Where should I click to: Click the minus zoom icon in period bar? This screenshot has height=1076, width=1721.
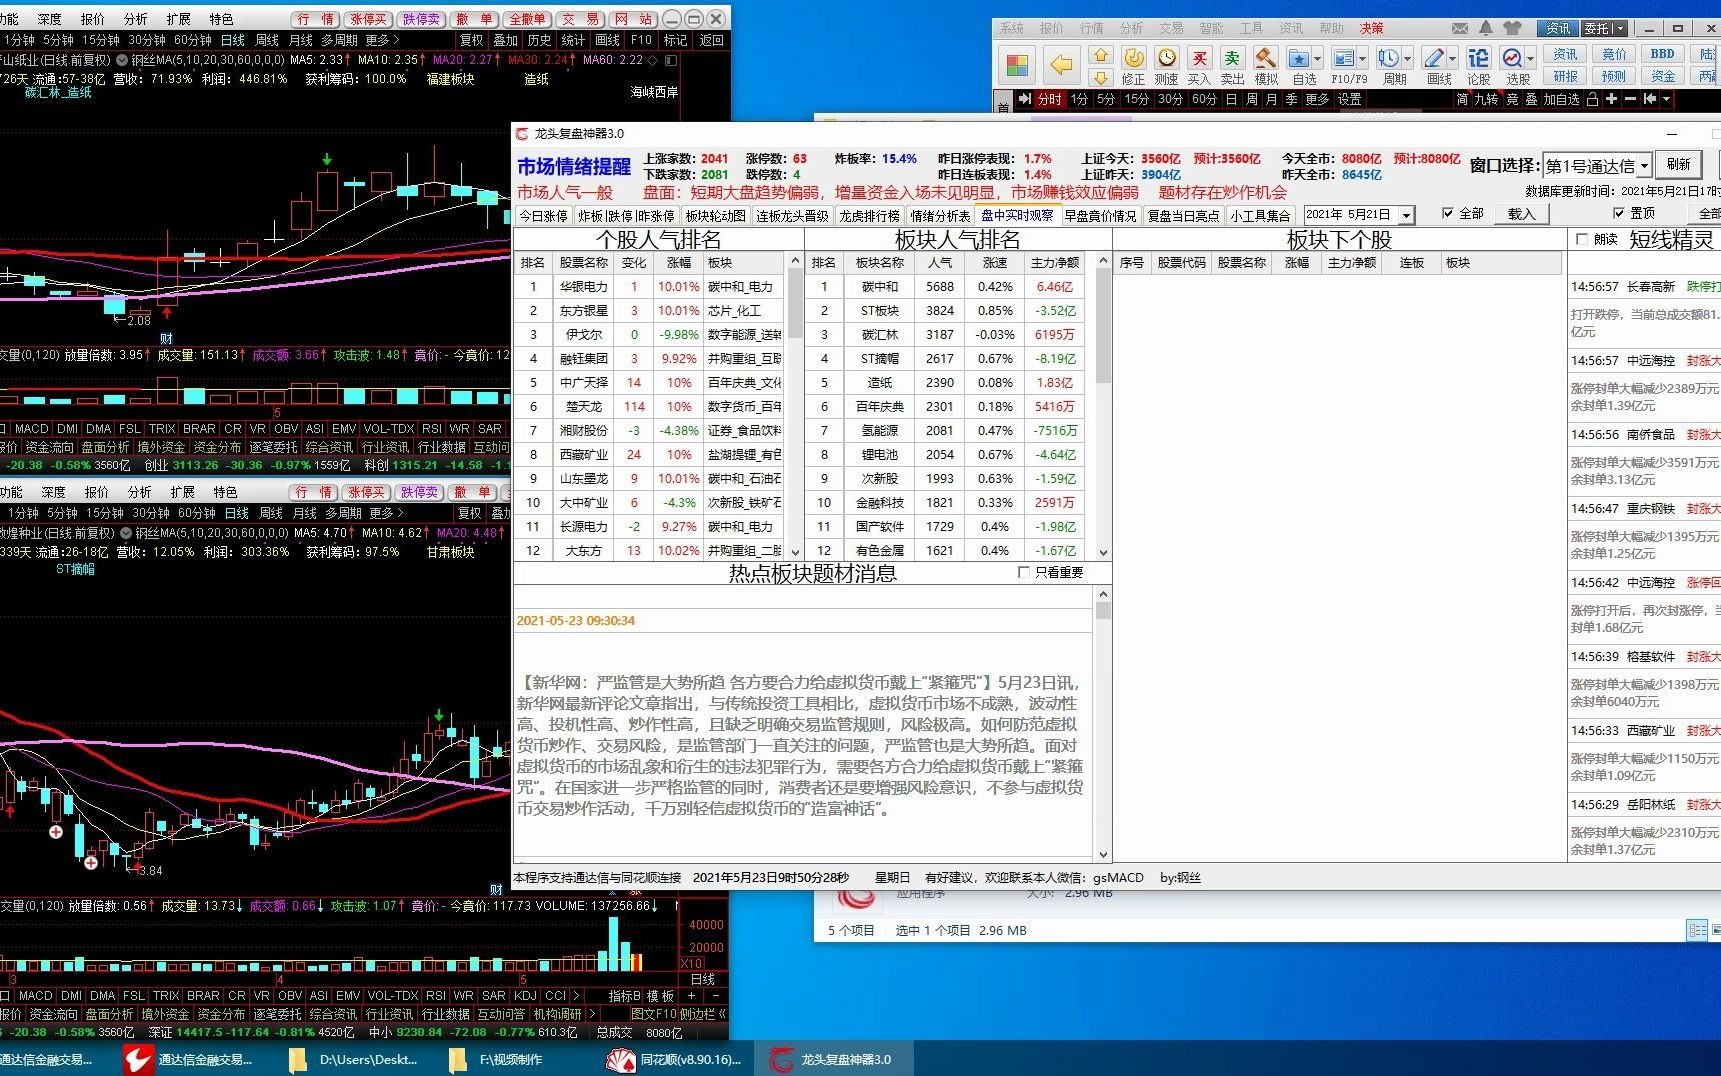pyautogui.click(x=1630, y=99)
